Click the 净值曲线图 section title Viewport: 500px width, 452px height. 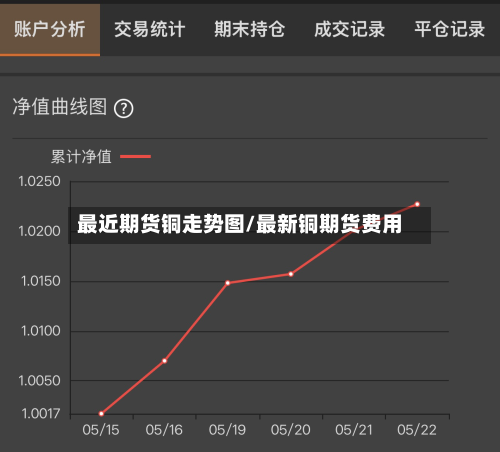(60, 107)
